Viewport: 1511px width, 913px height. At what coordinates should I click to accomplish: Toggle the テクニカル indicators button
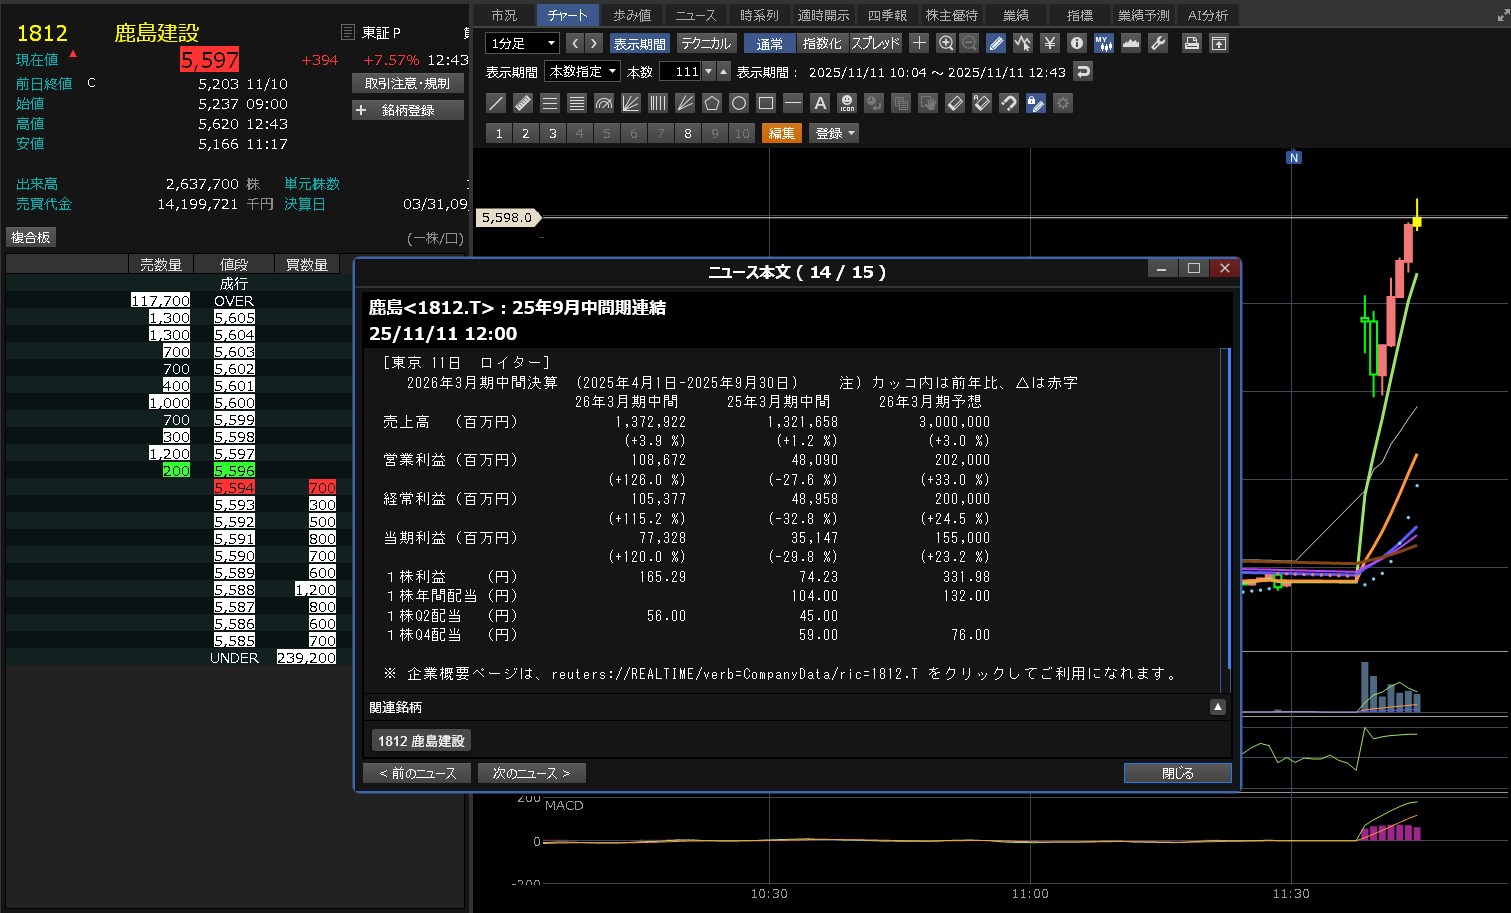point(706,43)
